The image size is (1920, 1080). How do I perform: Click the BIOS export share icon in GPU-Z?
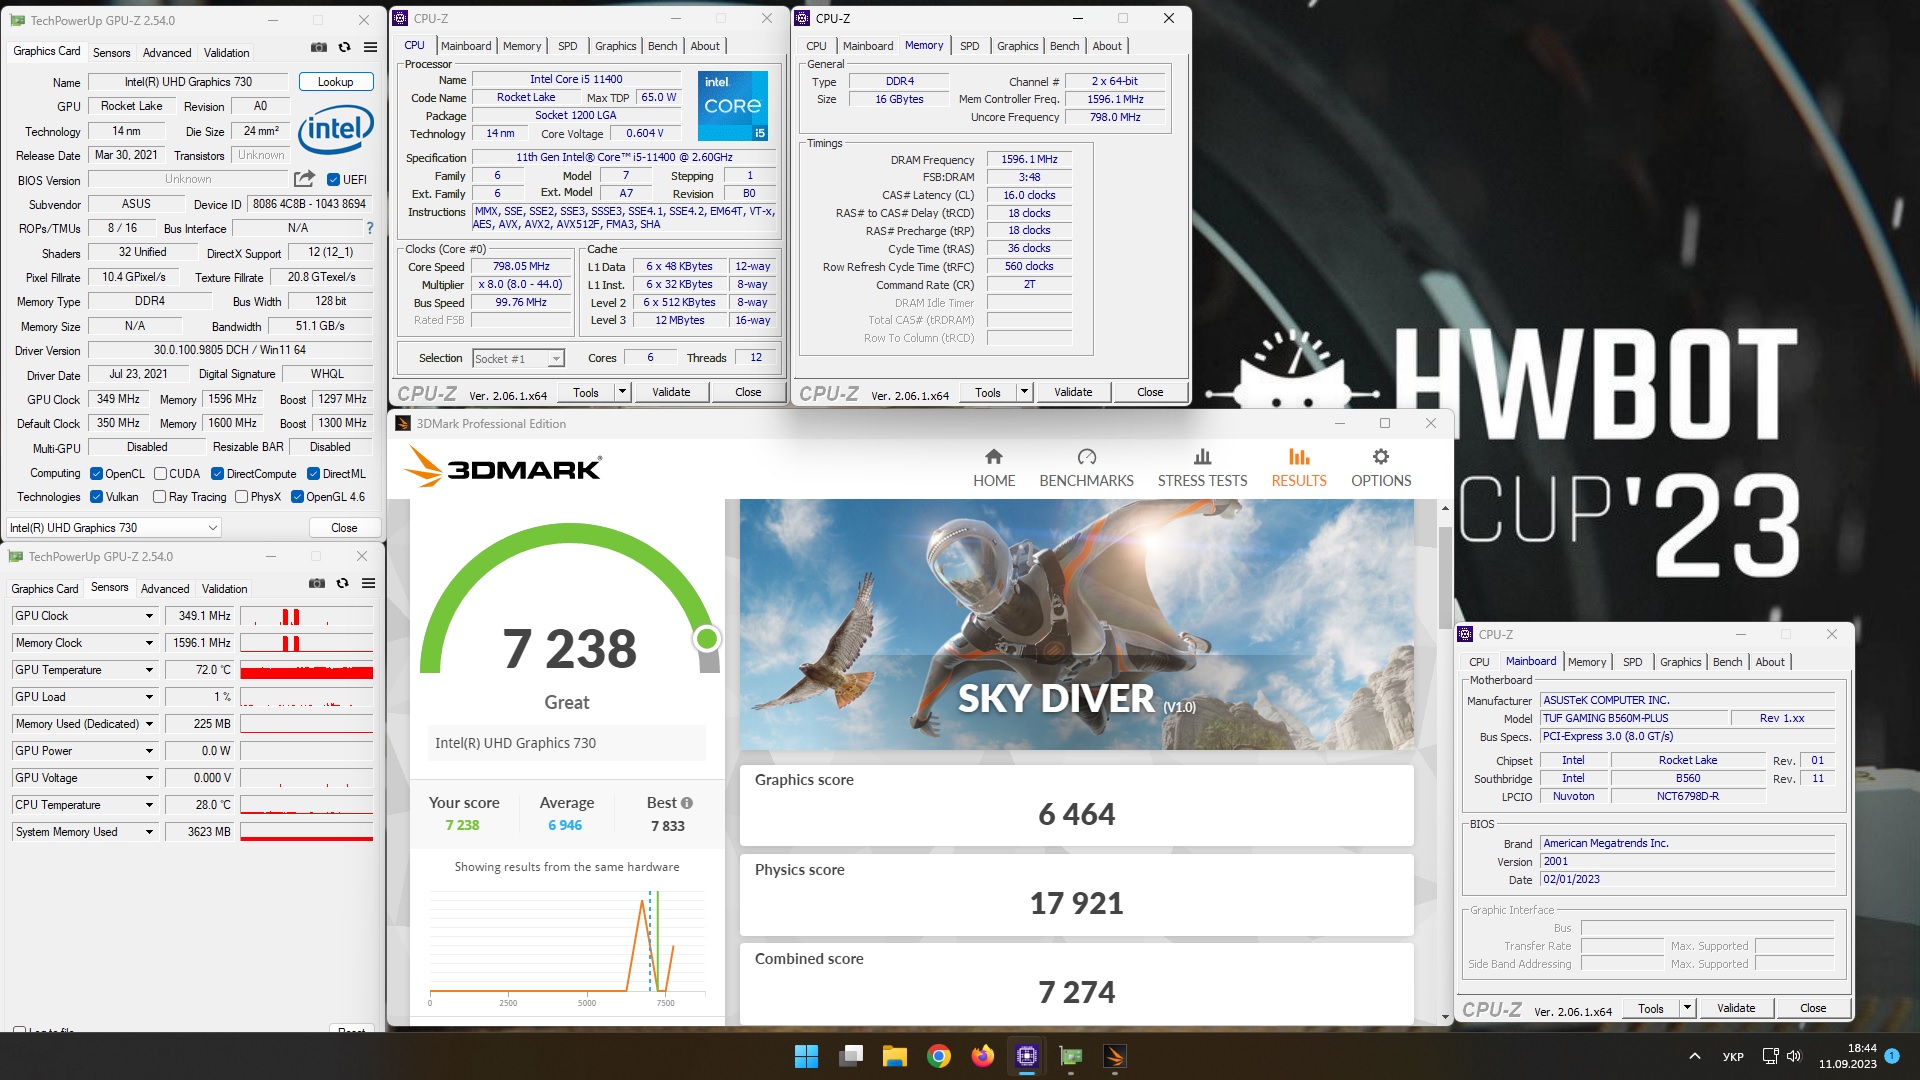(304, 179)
